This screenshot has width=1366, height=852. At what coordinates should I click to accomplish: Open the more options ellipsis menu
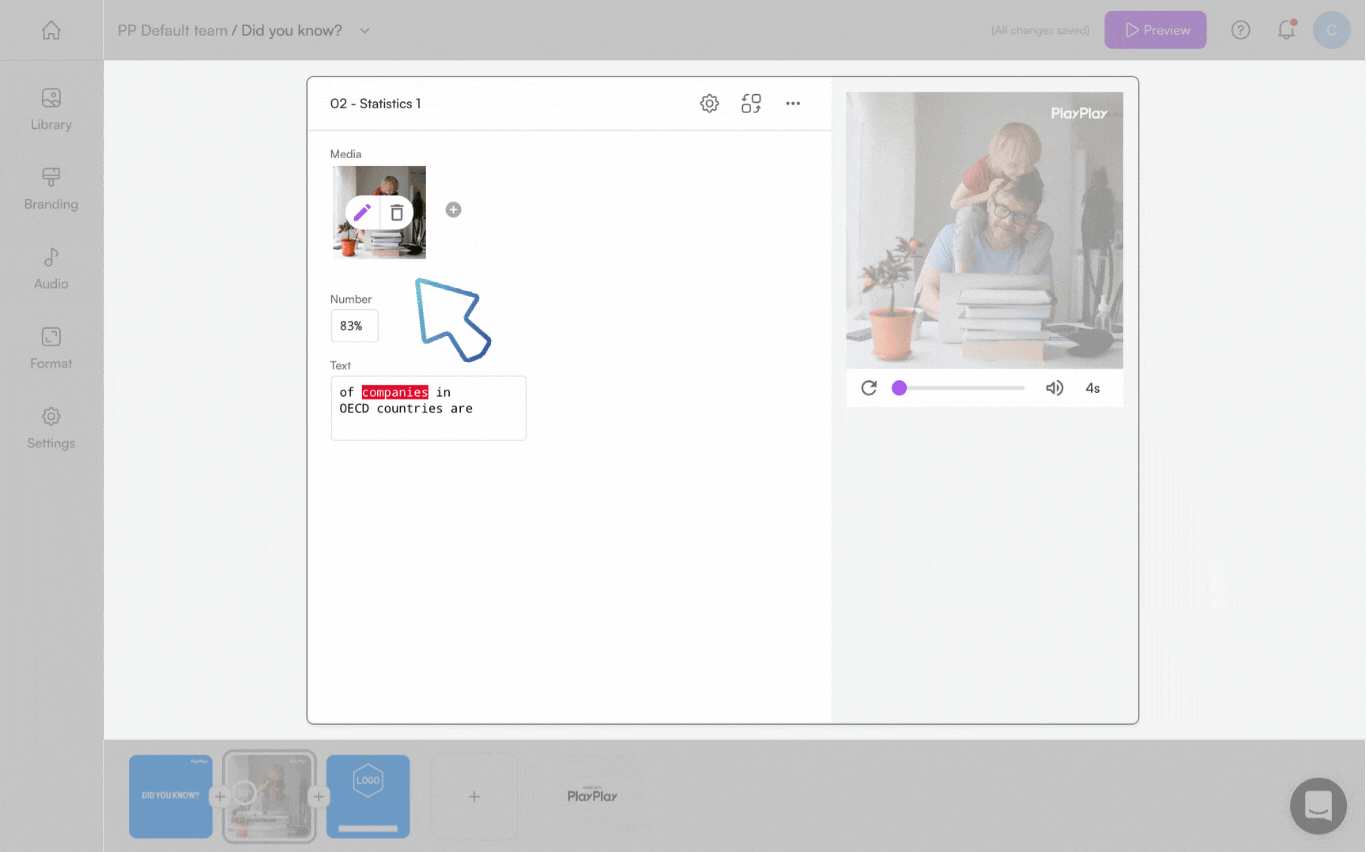pos(793,103)
